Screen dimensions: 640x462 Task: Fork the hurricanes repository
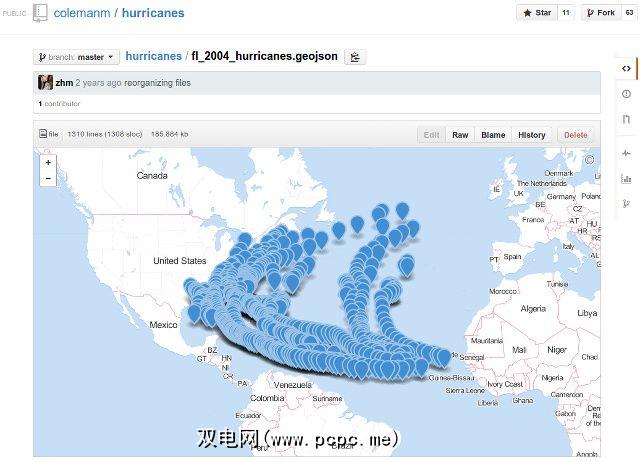pos(601,13)
